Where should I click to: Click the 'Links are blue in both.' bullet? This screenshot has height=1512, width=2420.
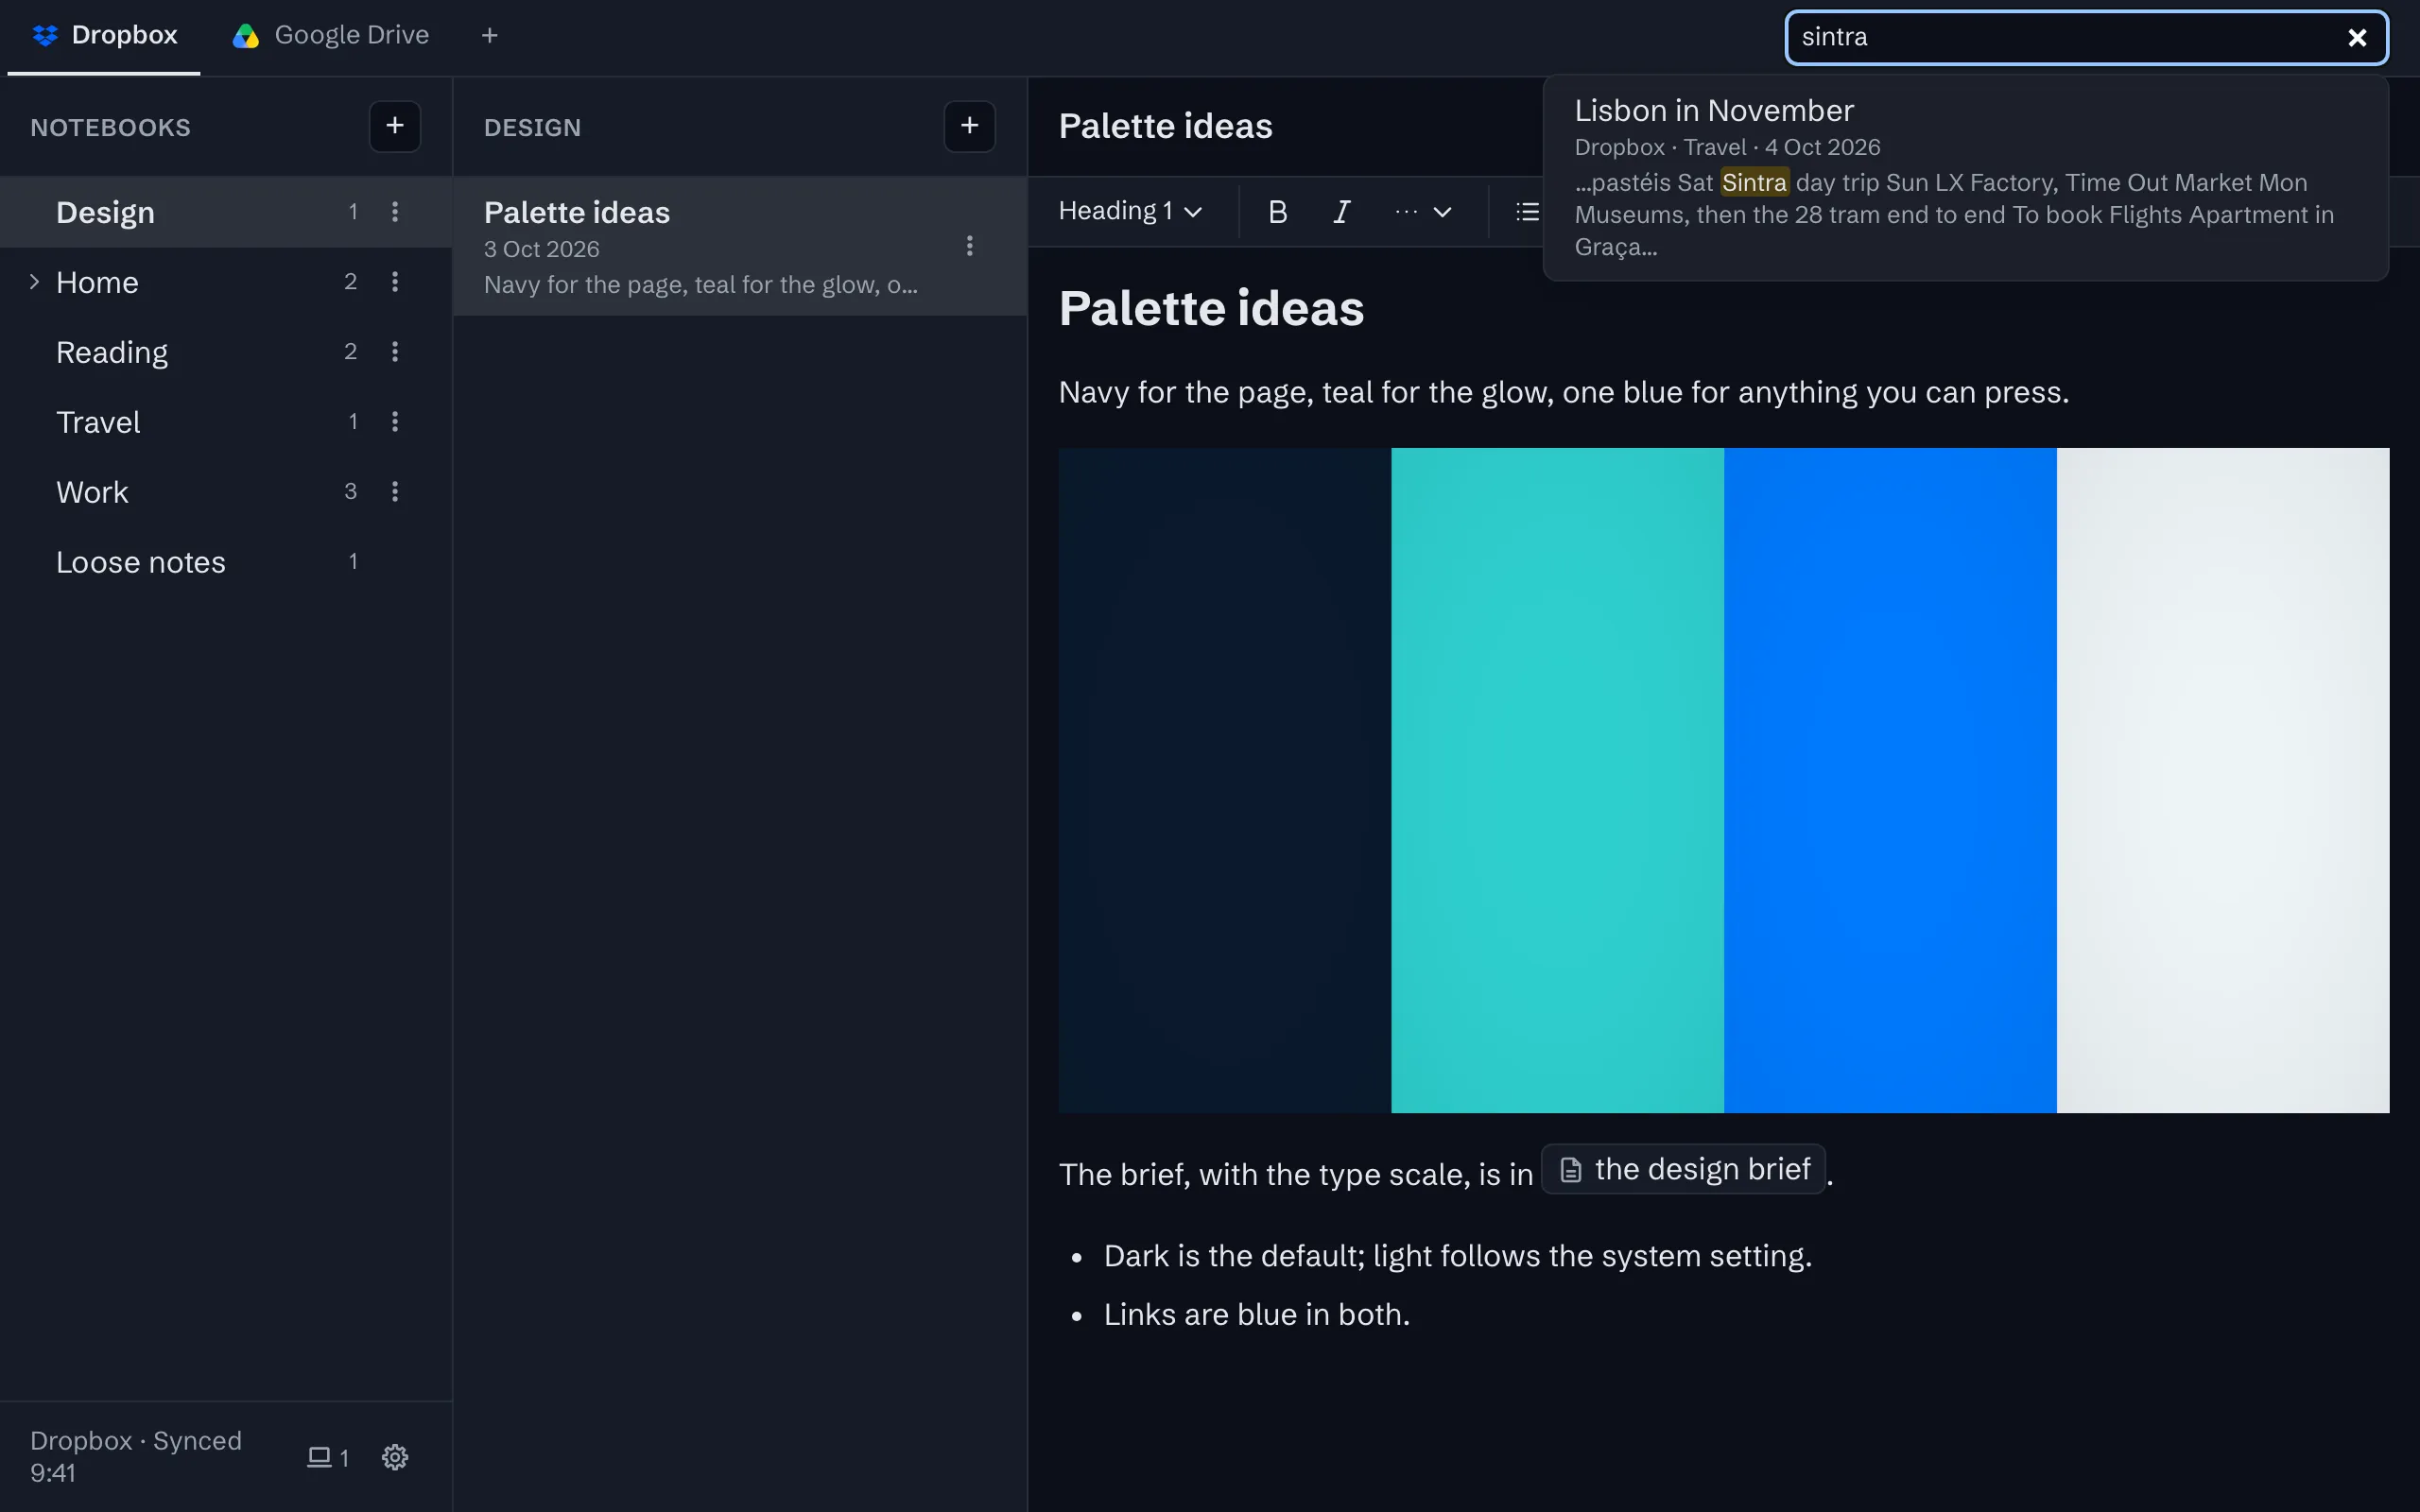pos(1256,1314)
